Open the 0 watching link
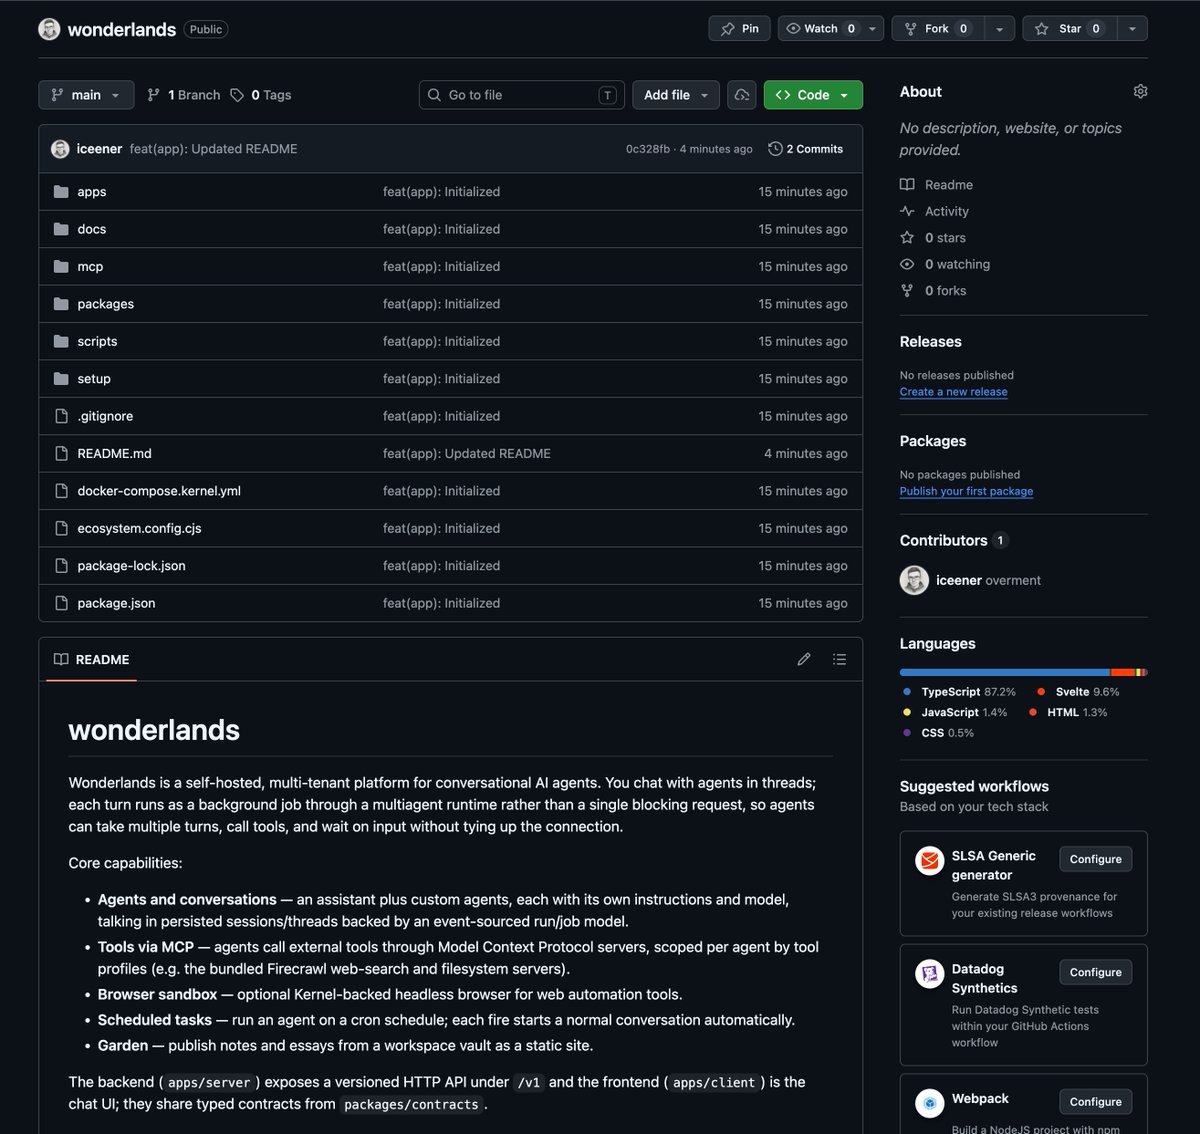 pyautogui.click(x=945, y=264)
